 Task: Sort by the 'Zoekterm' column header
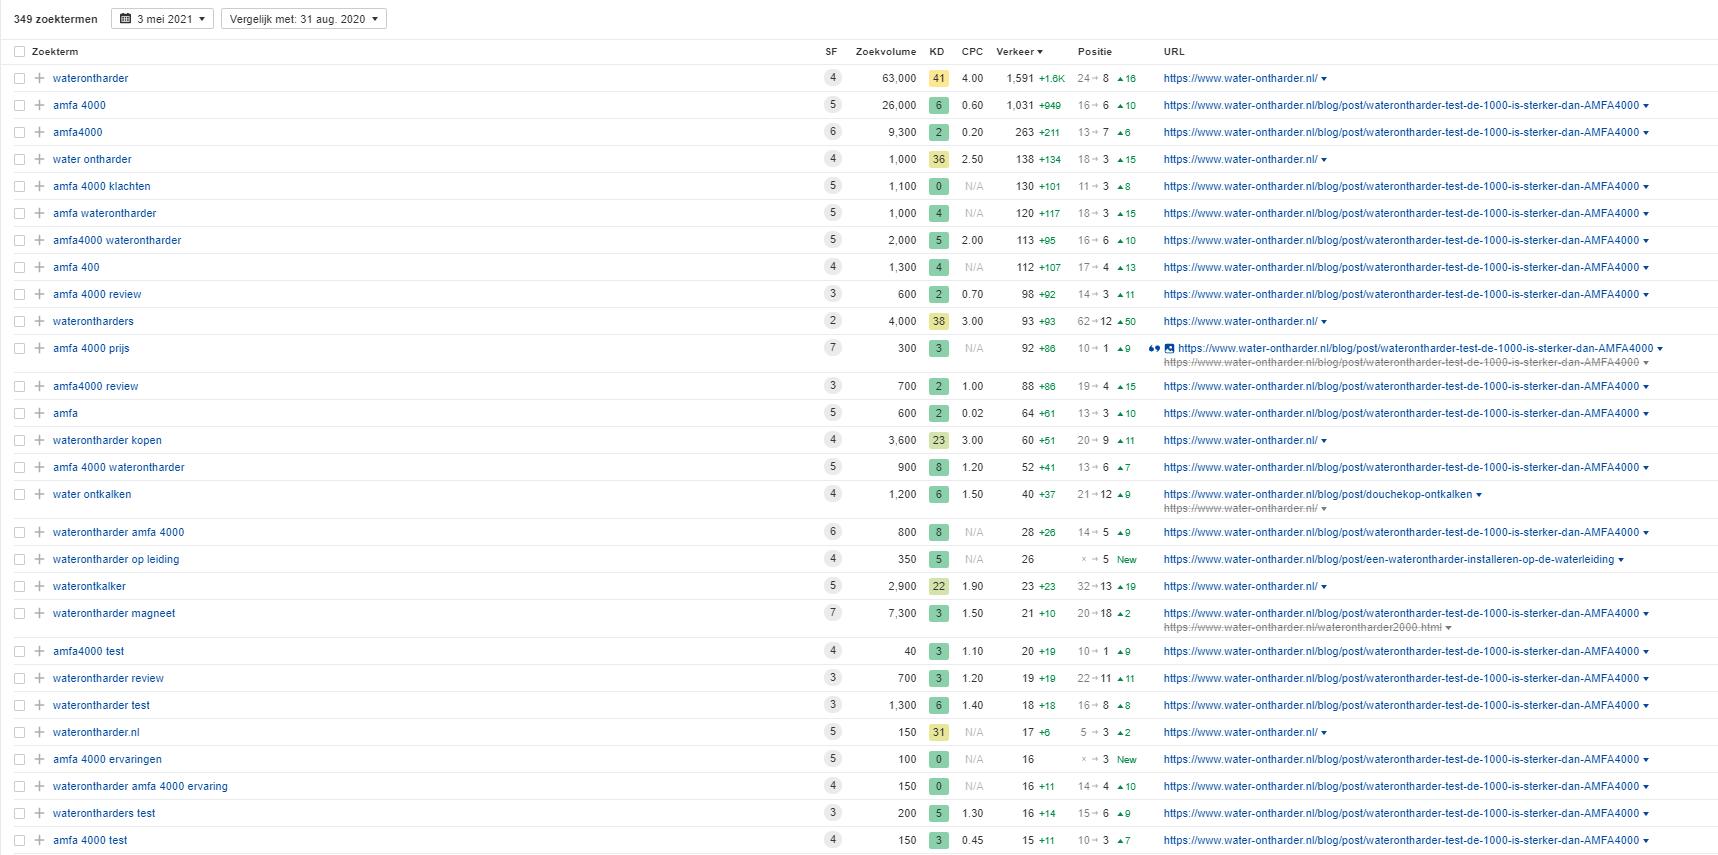pos(55,51)
